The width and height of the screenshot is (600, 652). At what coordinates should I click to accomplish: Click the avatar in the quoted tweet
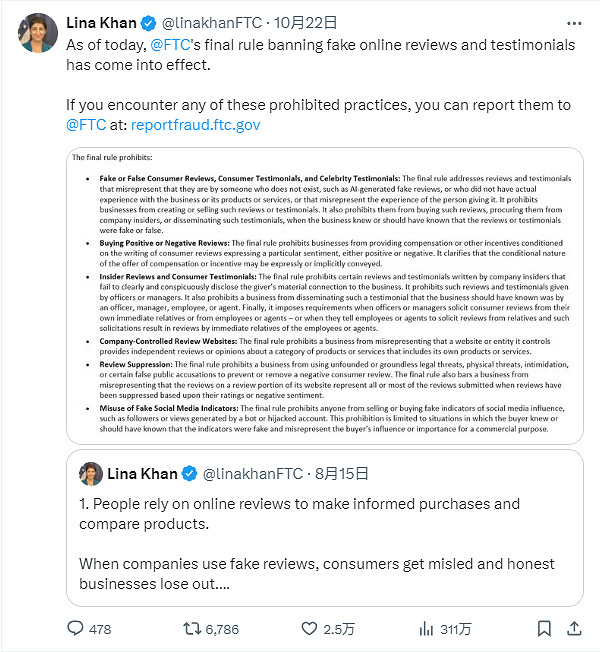tap(91, 472)
